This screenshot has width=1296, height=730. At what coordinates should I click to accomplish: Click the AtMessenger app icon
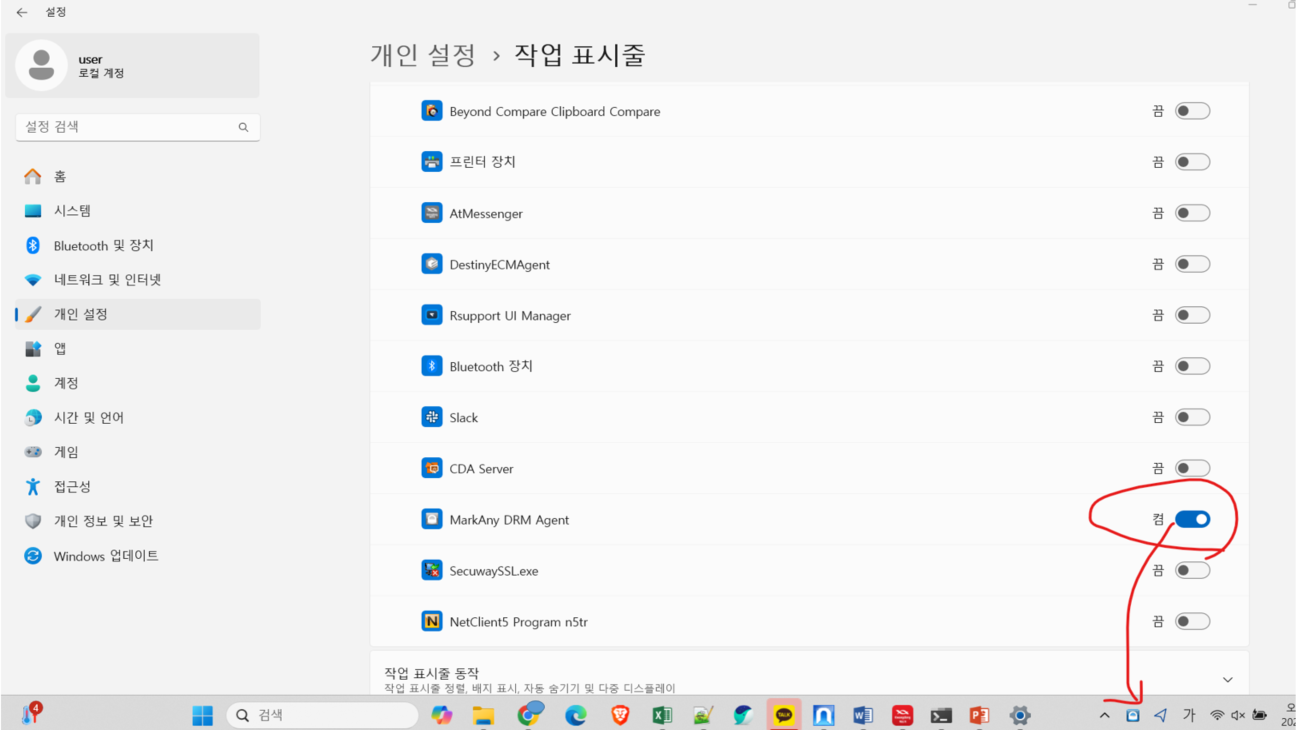(432, 213)
